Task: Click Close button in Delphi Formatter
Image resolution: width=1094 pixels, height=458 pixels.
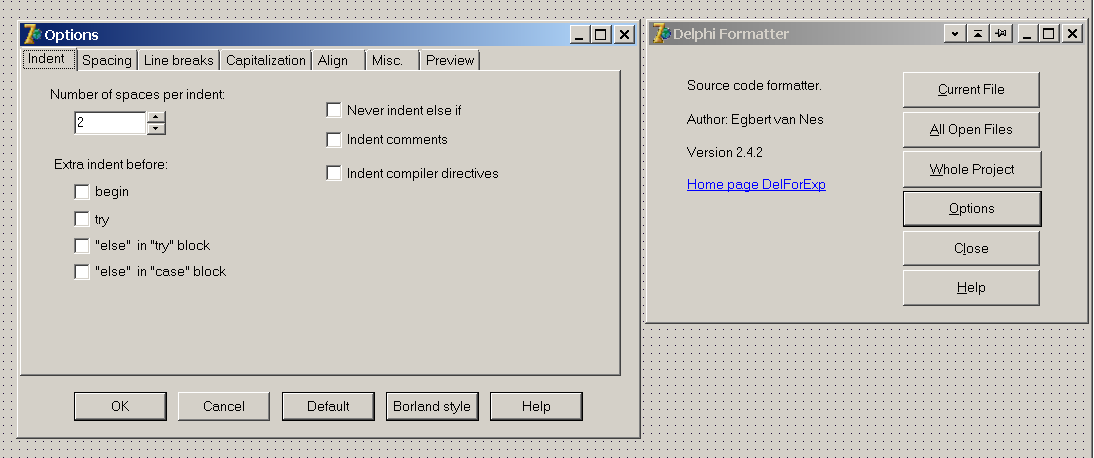Action: [x=971, y=249]
